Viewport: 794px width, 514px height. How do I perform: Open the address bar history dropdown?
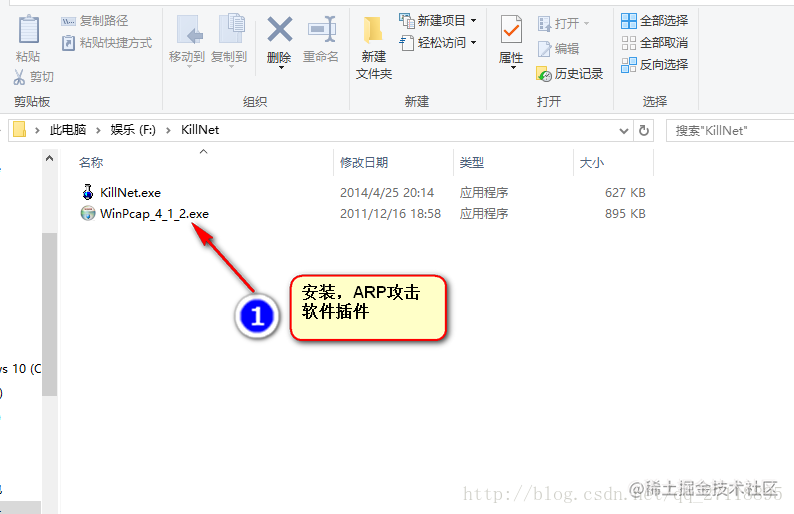(x=624, y=131)
